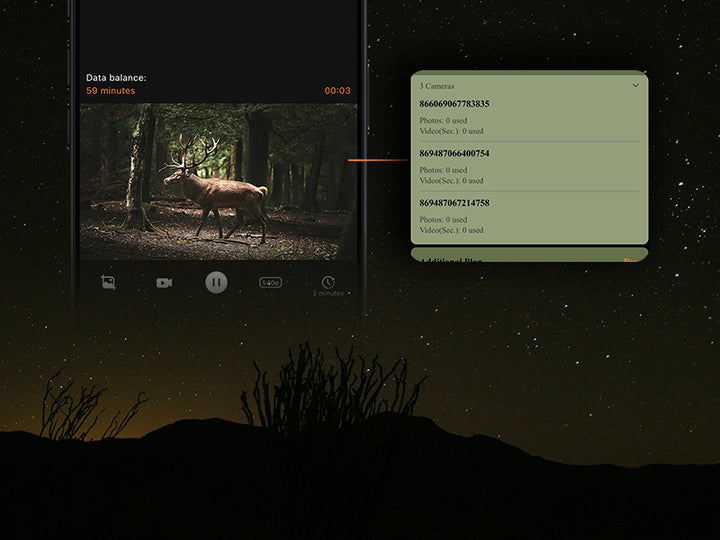Click the 59 minutes data balance
This screenshot has width=720, height=540.
(110, 91)
